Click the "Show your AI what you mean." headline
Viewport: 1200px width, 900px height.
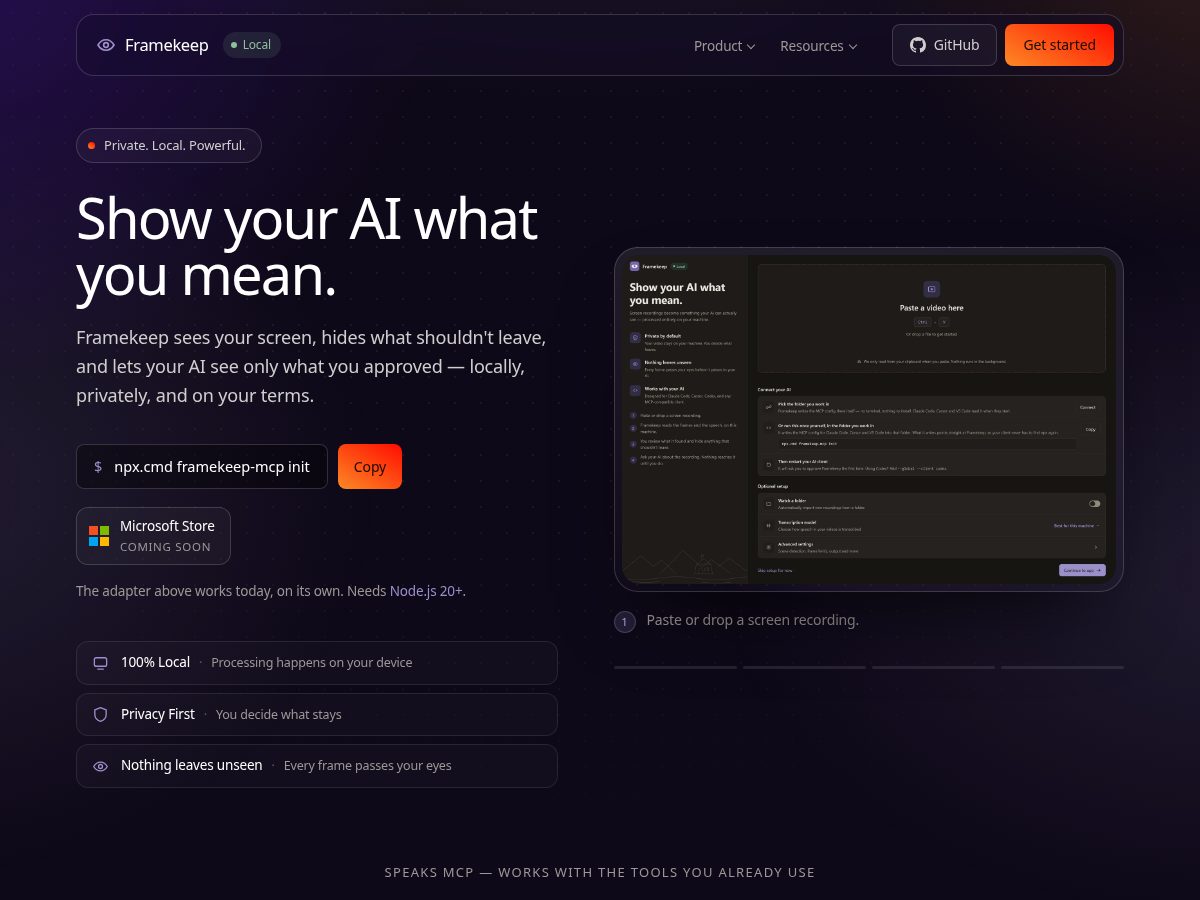(307, 248)
